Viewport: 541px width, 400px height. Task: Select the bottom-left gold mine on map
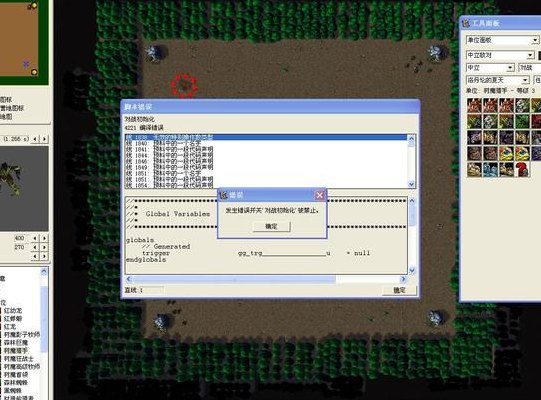pyautogui.click(x=161, y=322)
